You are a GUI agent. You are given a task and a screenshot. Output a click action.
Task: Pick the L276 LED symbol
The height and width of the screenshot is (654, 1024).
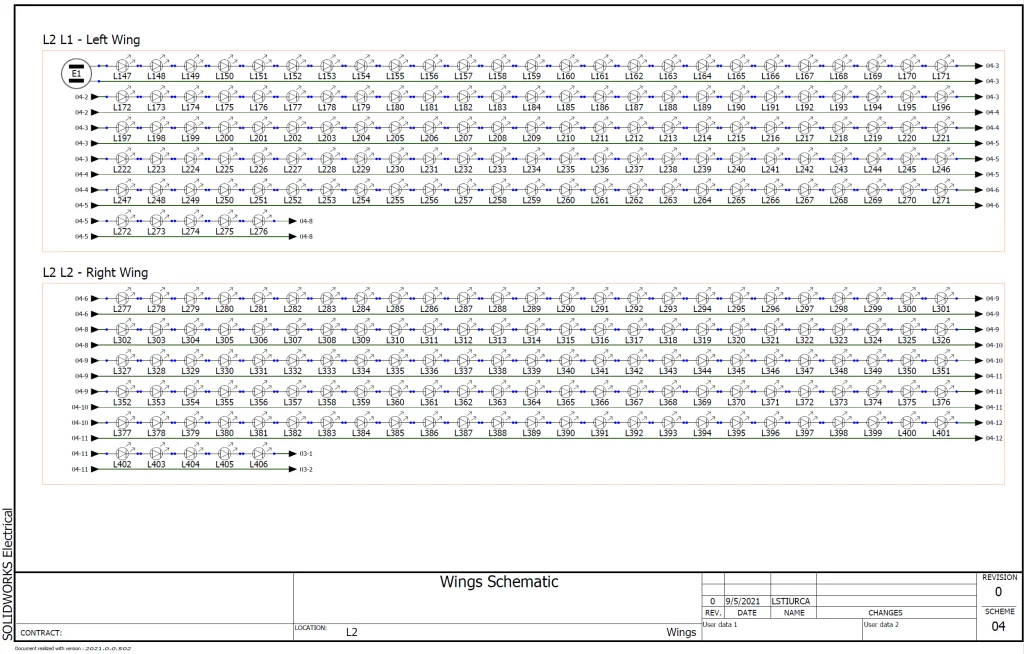(260, 221)
